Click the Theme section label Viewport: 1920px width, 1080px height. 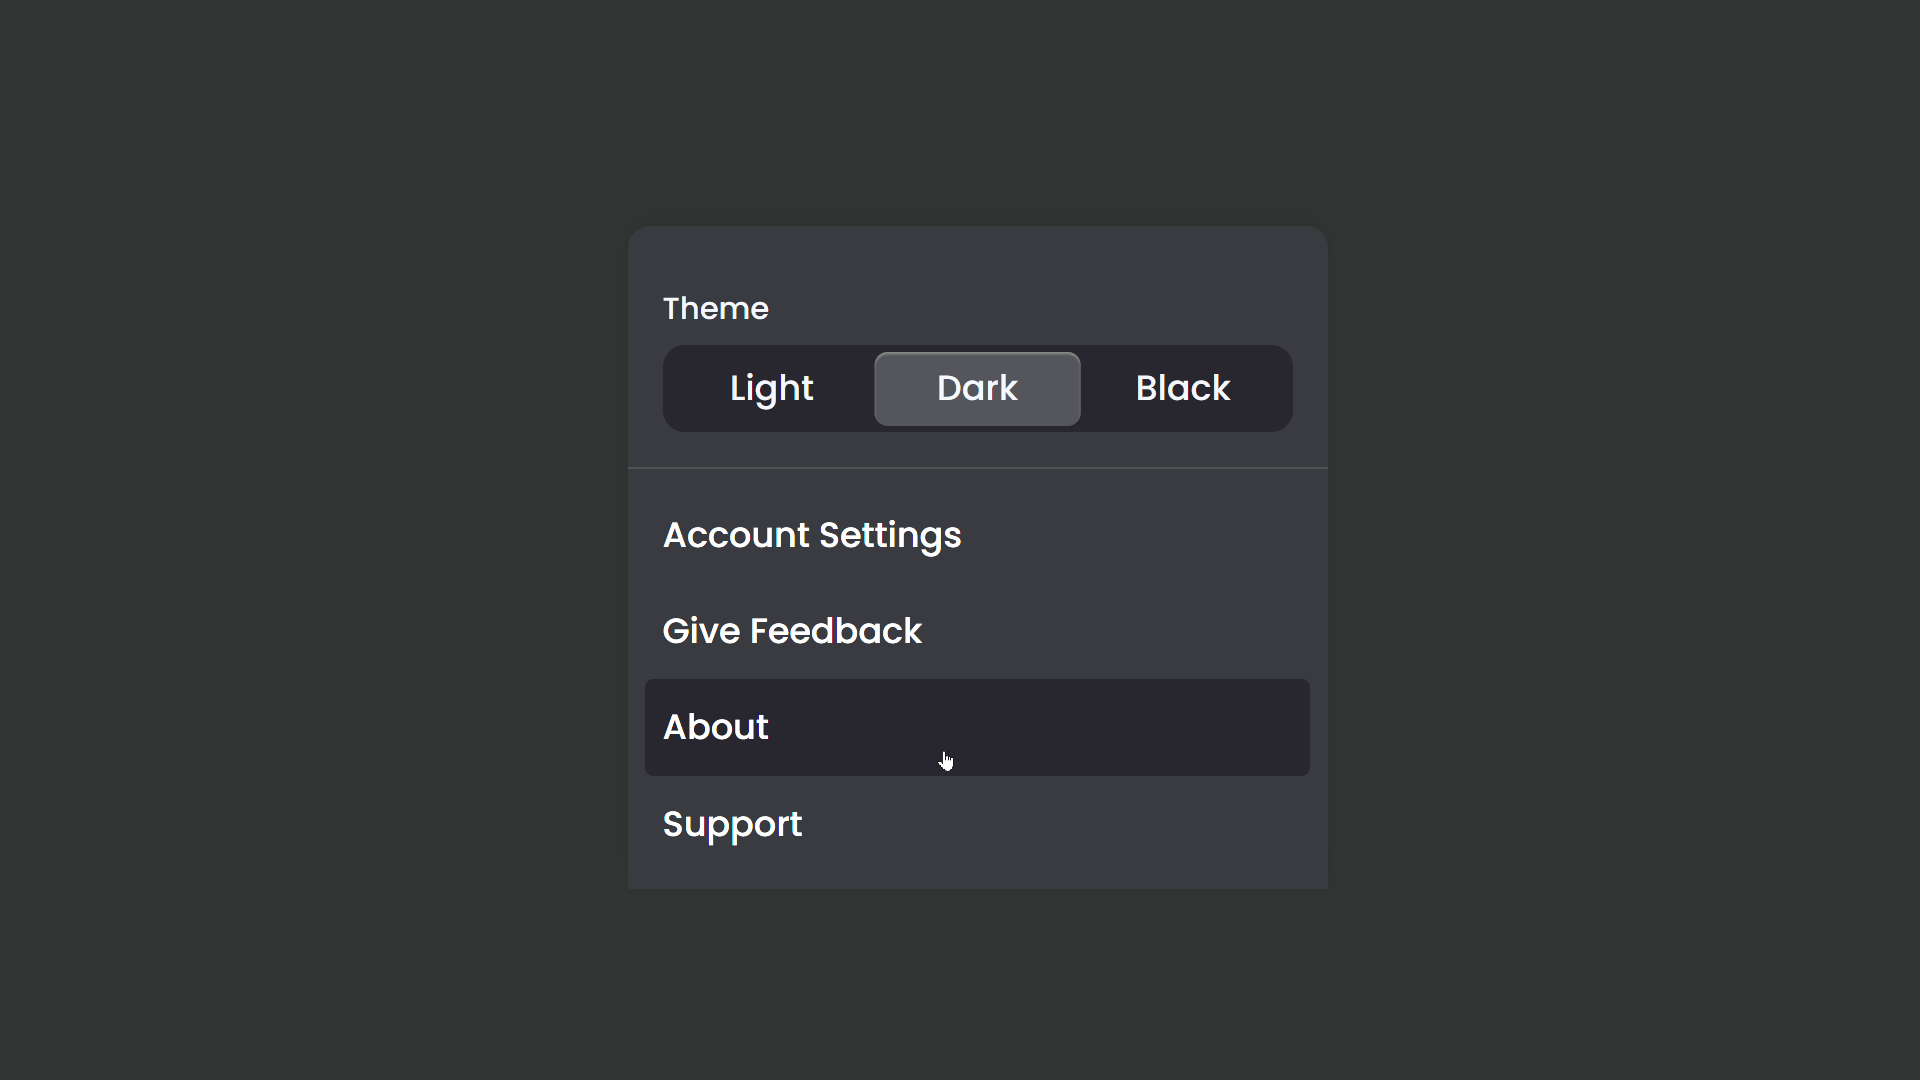[715, 308]
